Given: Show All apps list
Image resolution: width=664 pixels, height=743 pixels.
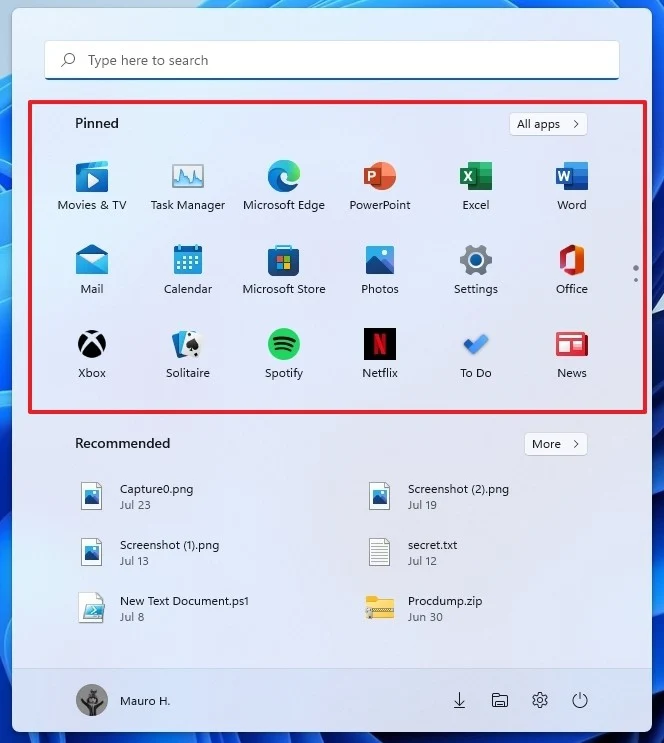Looking at the screenshot, I should click(x=548, y=124).
